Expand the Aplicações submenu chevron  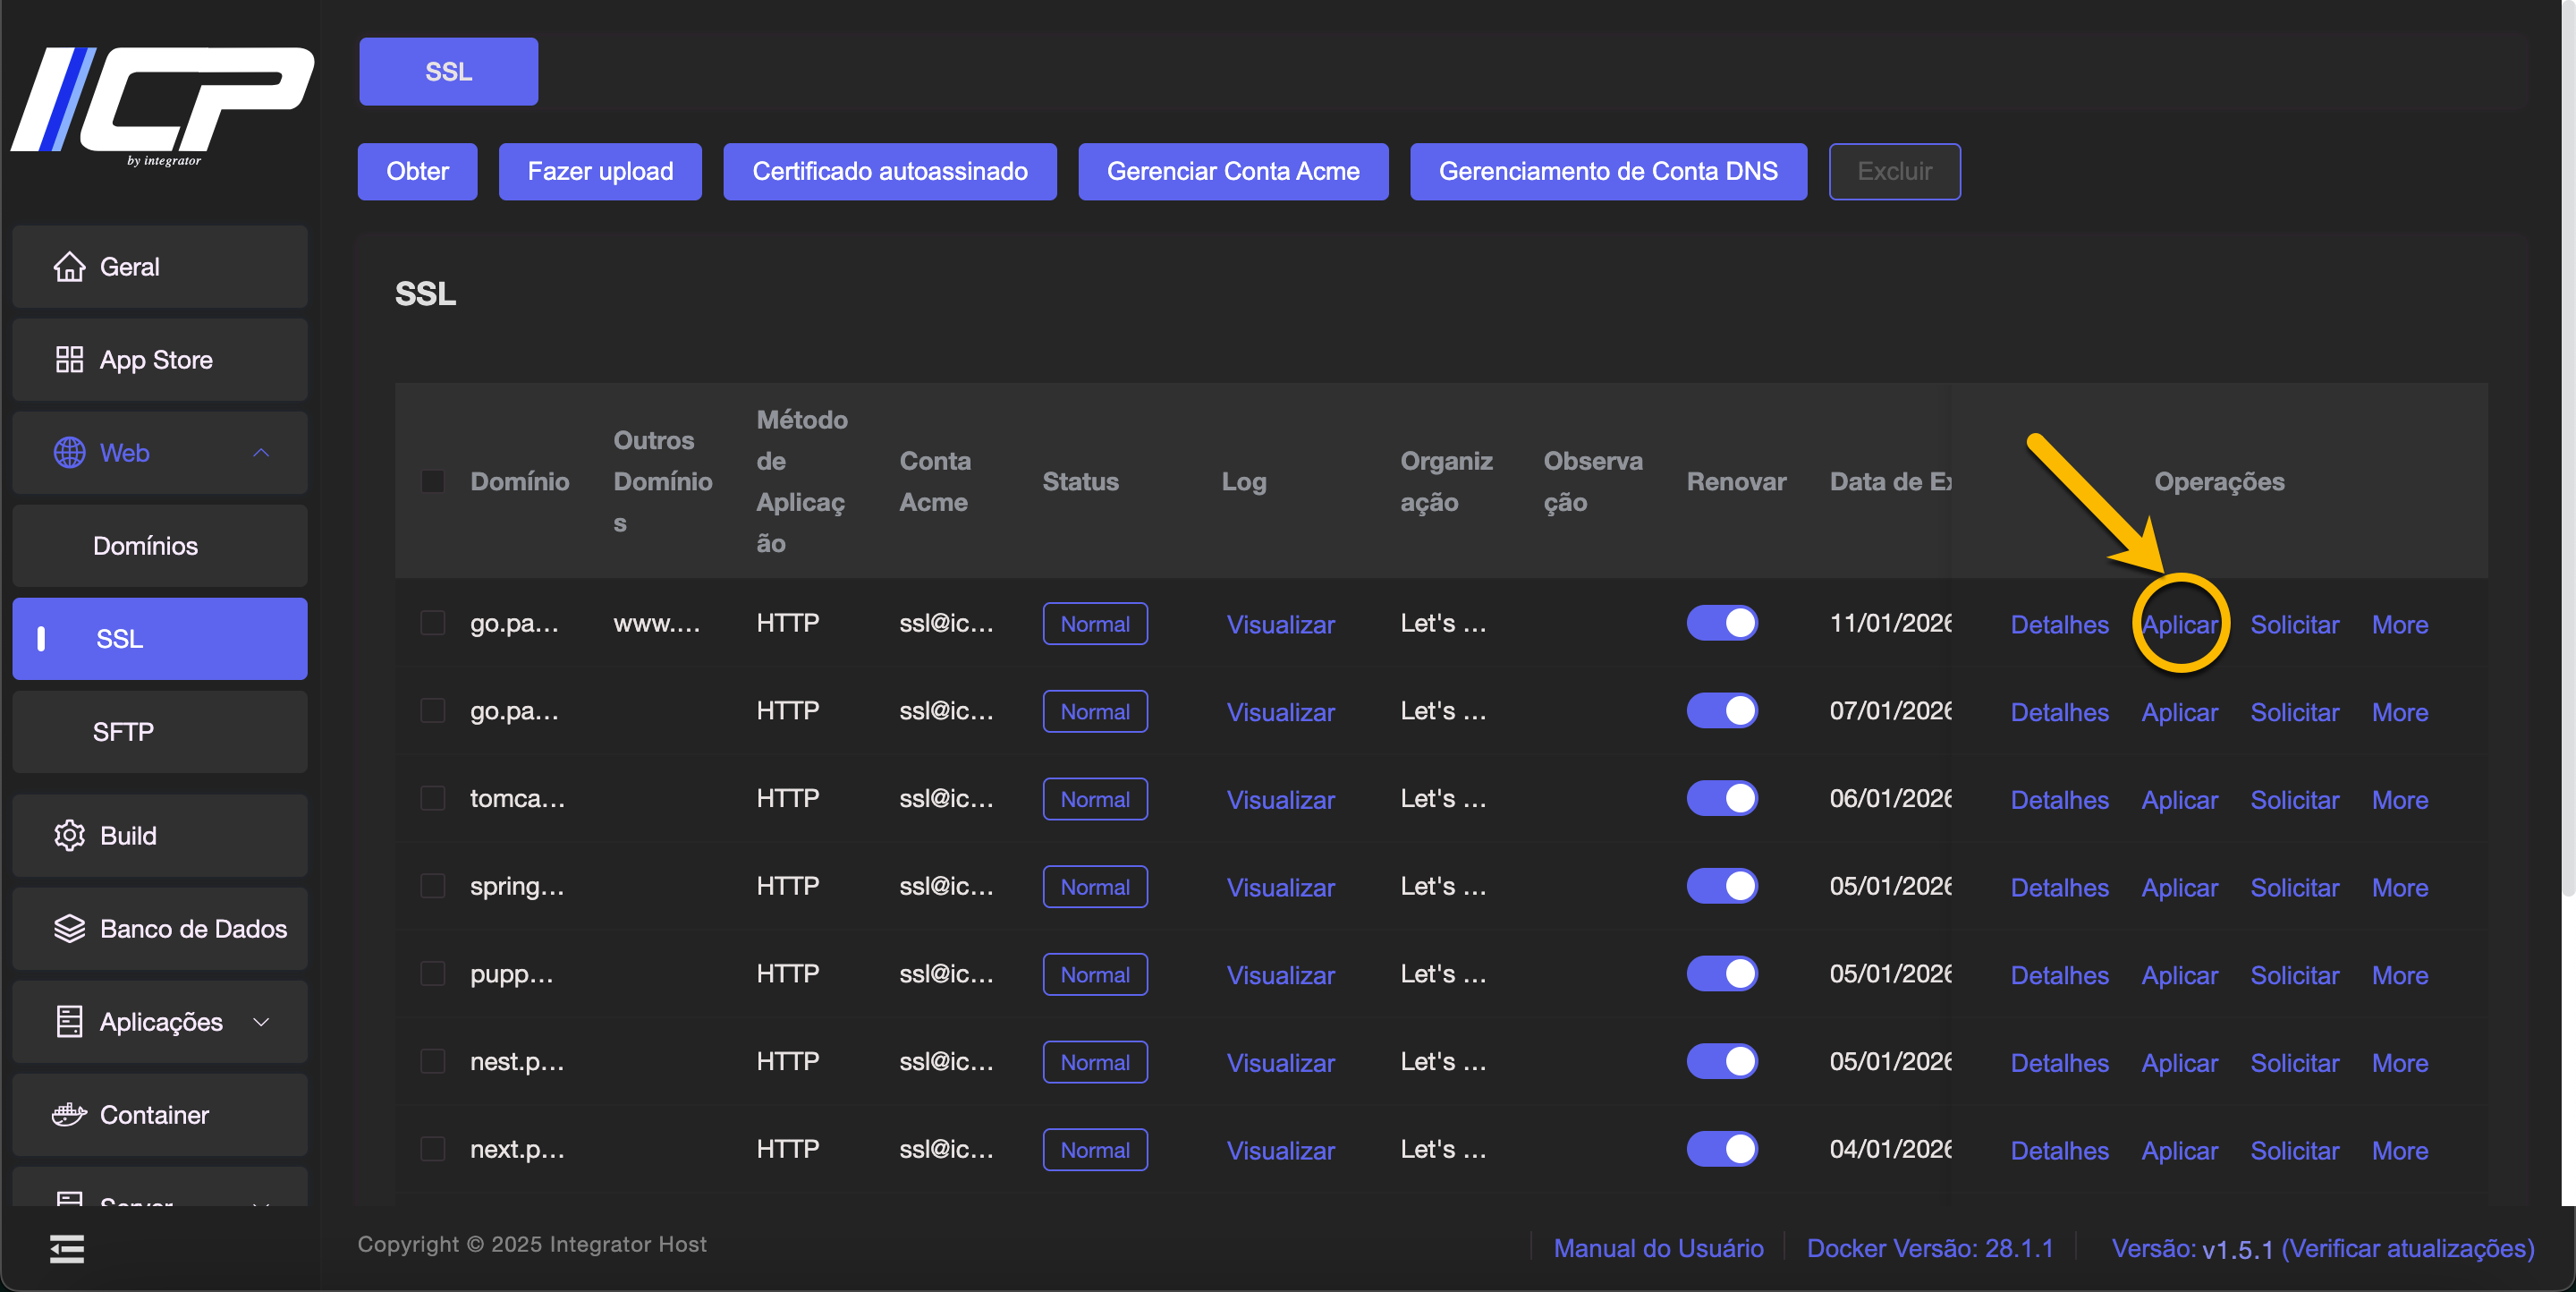pos(261,1021)
